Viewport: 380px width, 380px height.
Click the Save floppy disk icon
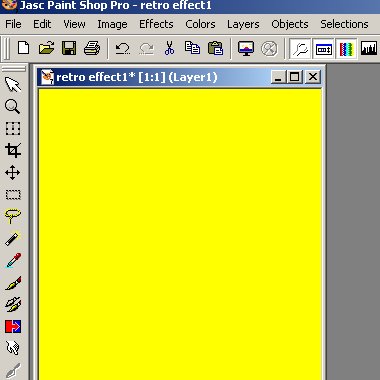pyautogui.click(x=69, y=49)
